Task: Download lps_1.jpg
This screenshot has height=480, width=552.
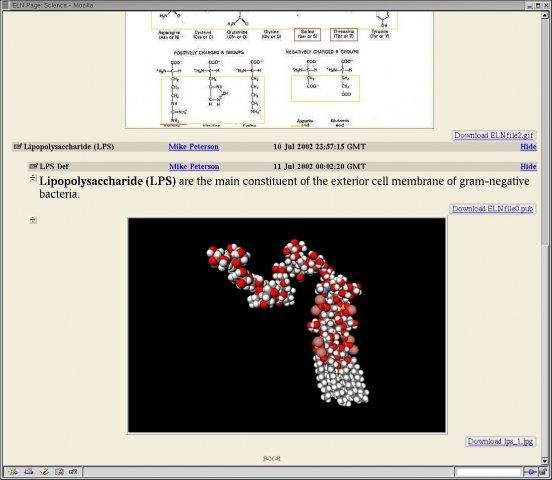Action: tap(500, 441)
